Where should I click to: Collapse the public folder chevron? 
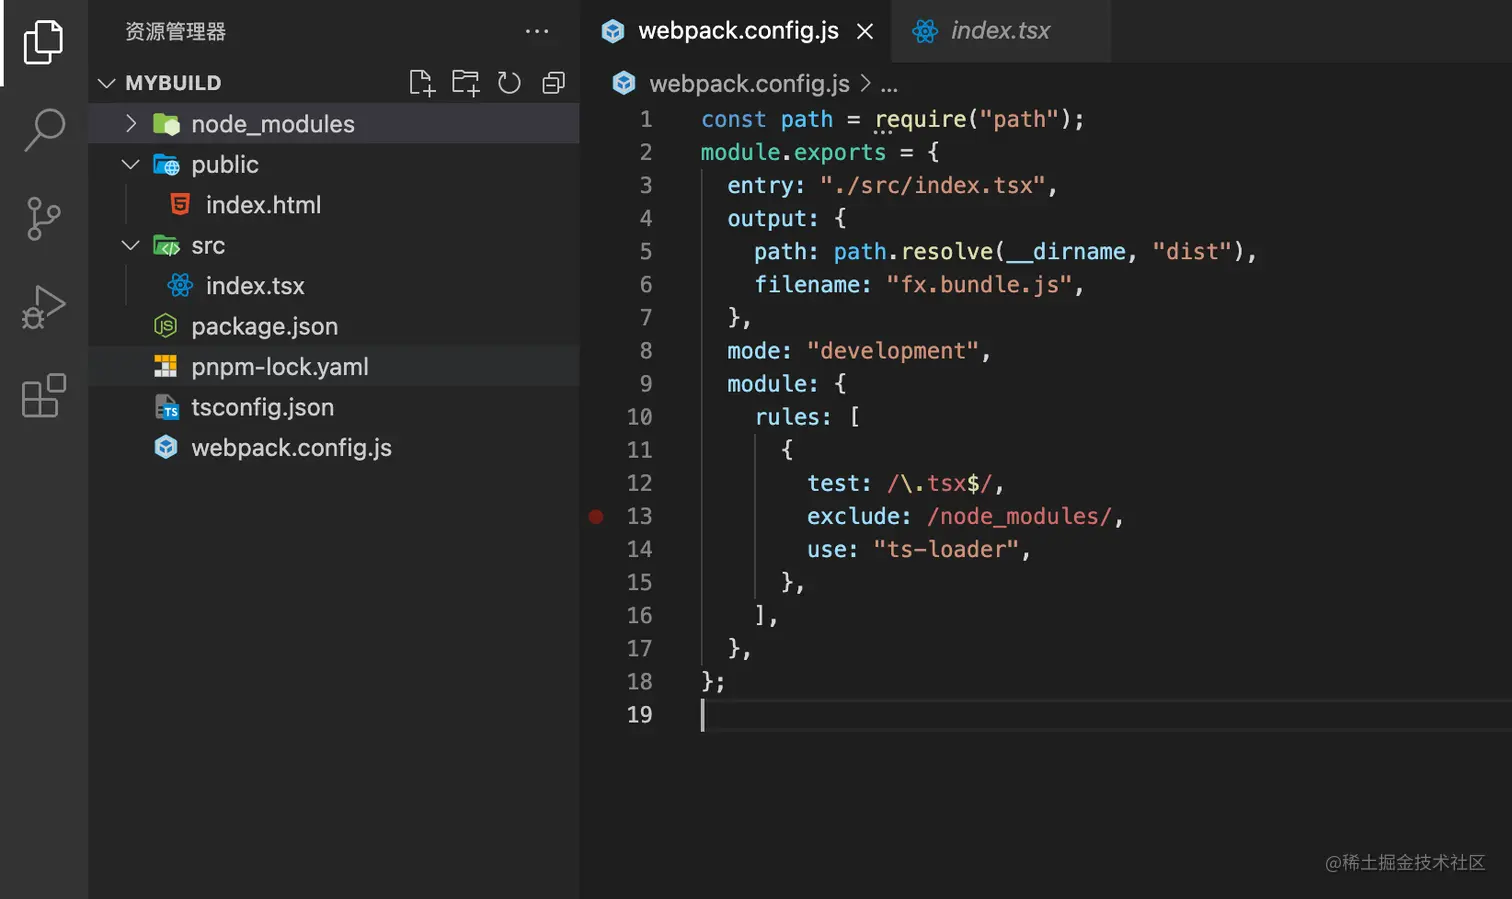tap(130, 164)
